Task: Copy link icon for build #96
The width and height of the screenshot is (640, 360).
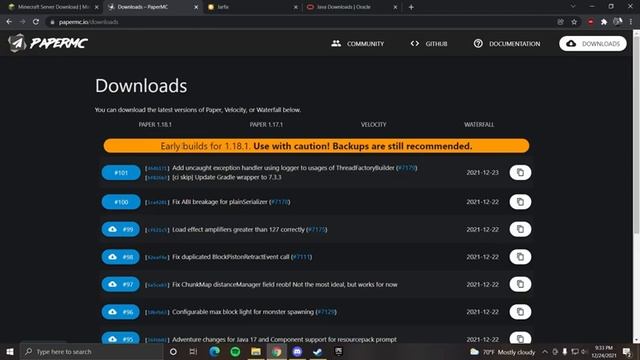Action: click(520, 312)
